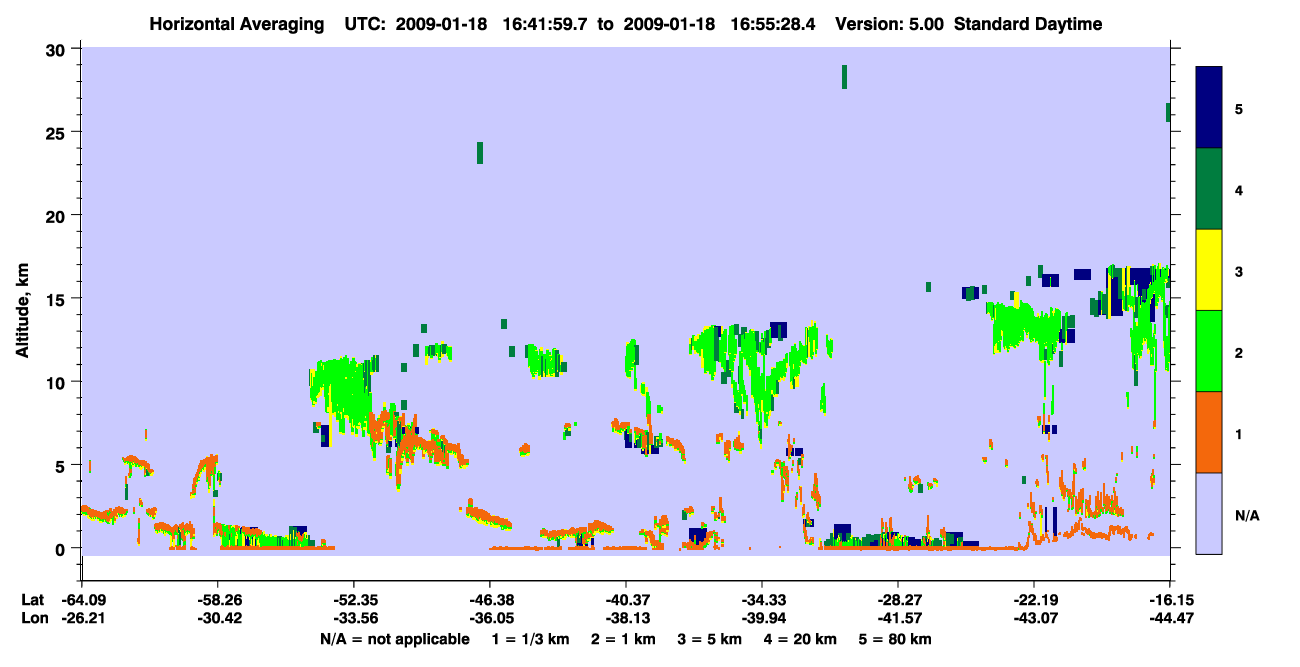Click the longitude value -33.56

353,619
